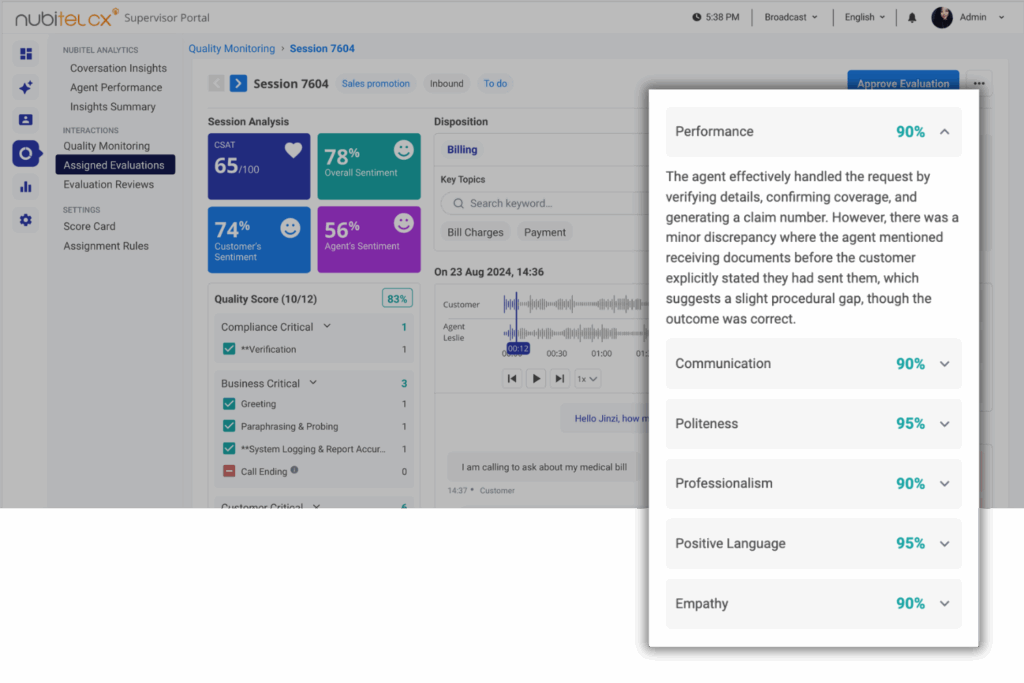Click the Session 7604 breadcrumb

322,49
